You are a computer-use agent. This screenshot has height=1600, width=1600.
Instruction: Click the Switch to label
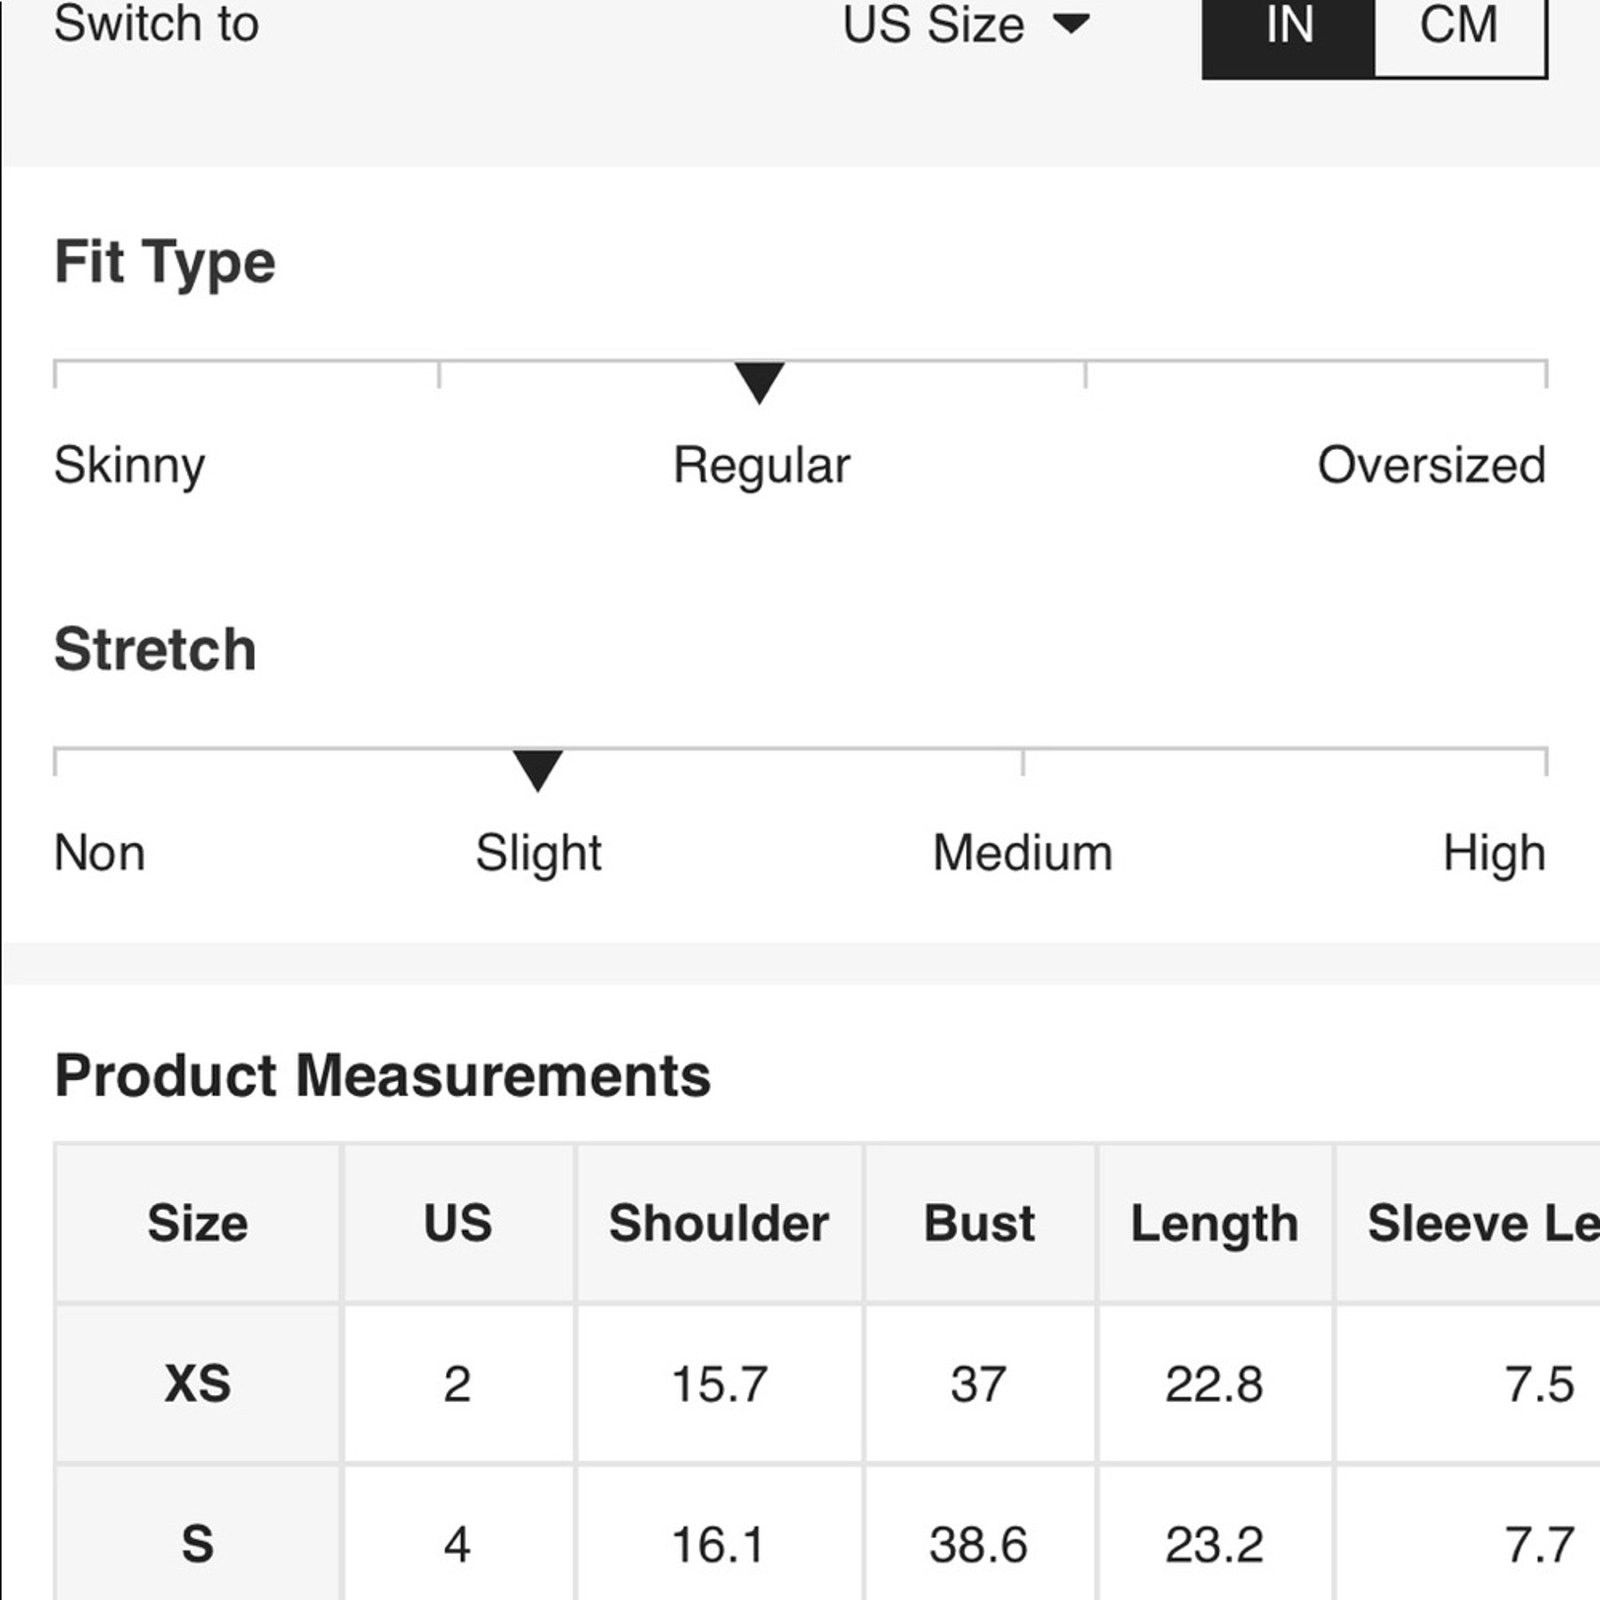pos(156,24)
